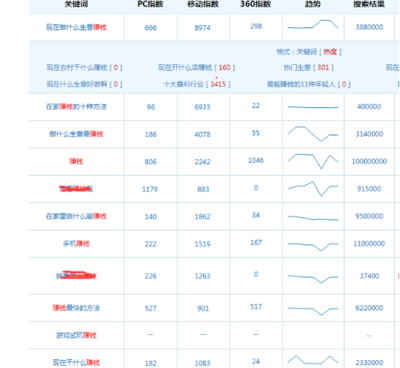Viewport: 400px width, 368px height.
Task: Select search result count 915000
Action: (369, 189)
